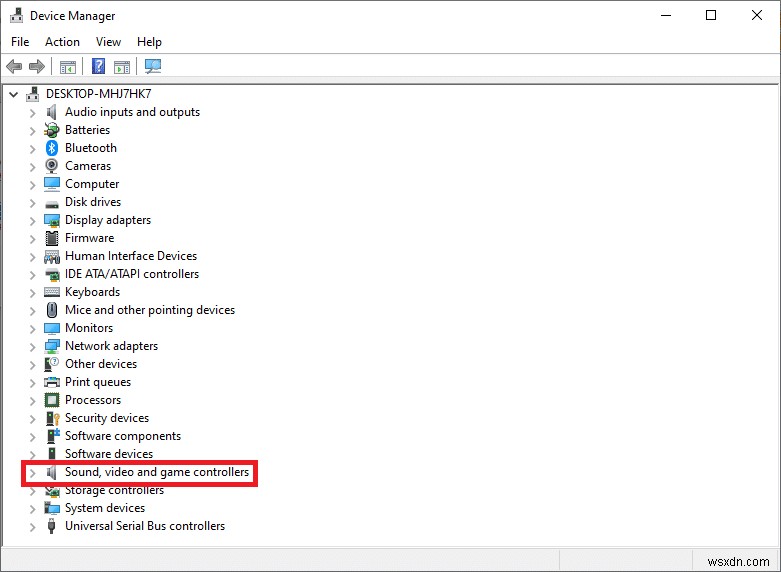Select Sound, video and game controllers label
Screen dimensions: 781x572
click(157, 472)
